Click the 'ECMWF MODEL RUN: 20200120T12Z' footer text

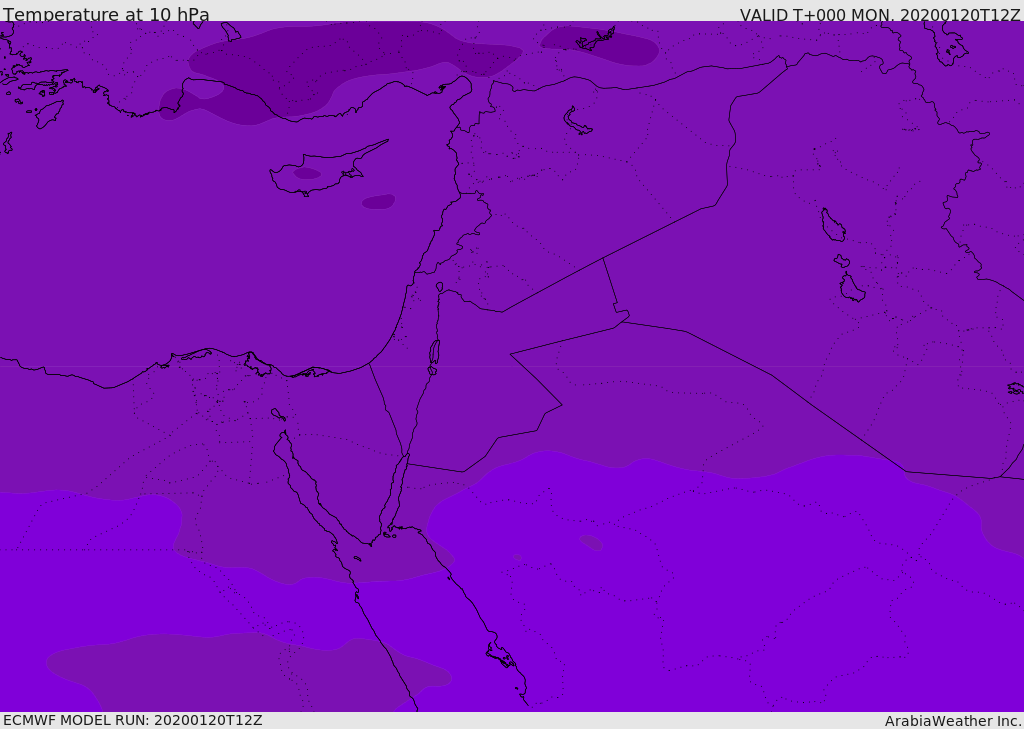click(x=133, y=720)
